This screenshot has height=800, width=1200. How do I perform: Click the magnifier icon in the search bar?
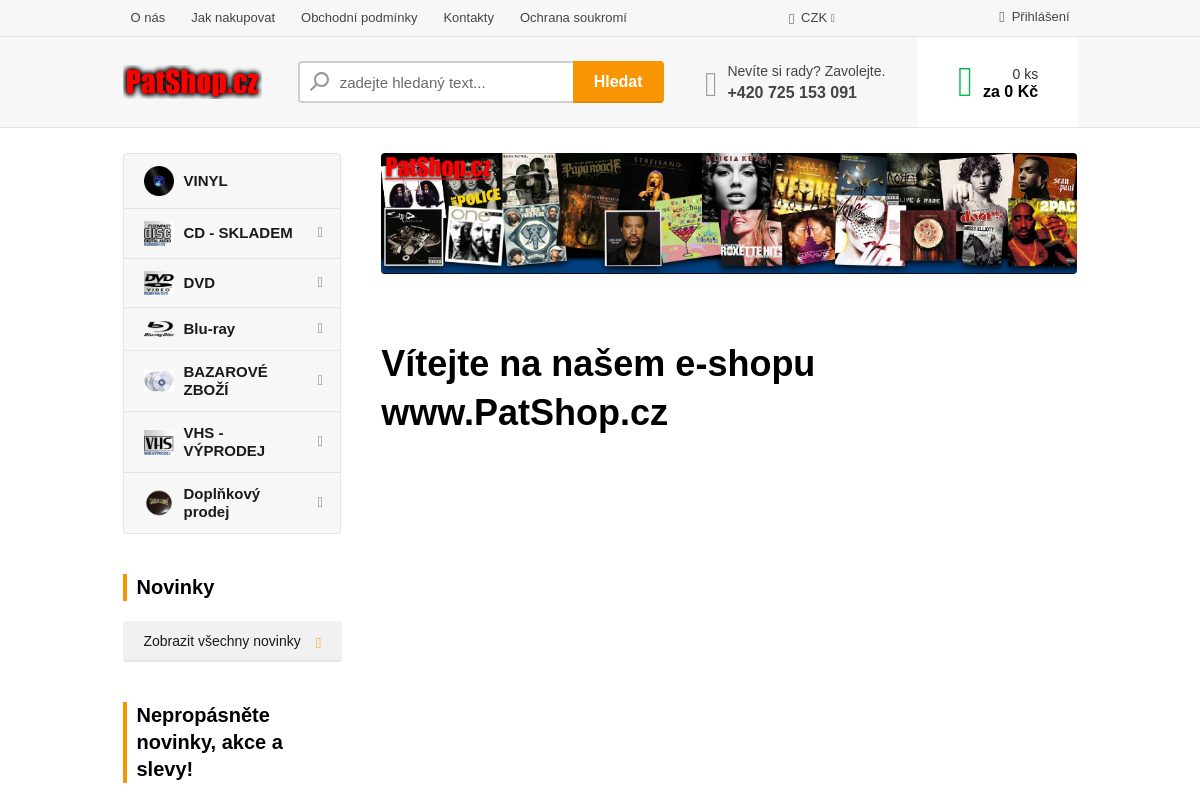pos(318,81)
